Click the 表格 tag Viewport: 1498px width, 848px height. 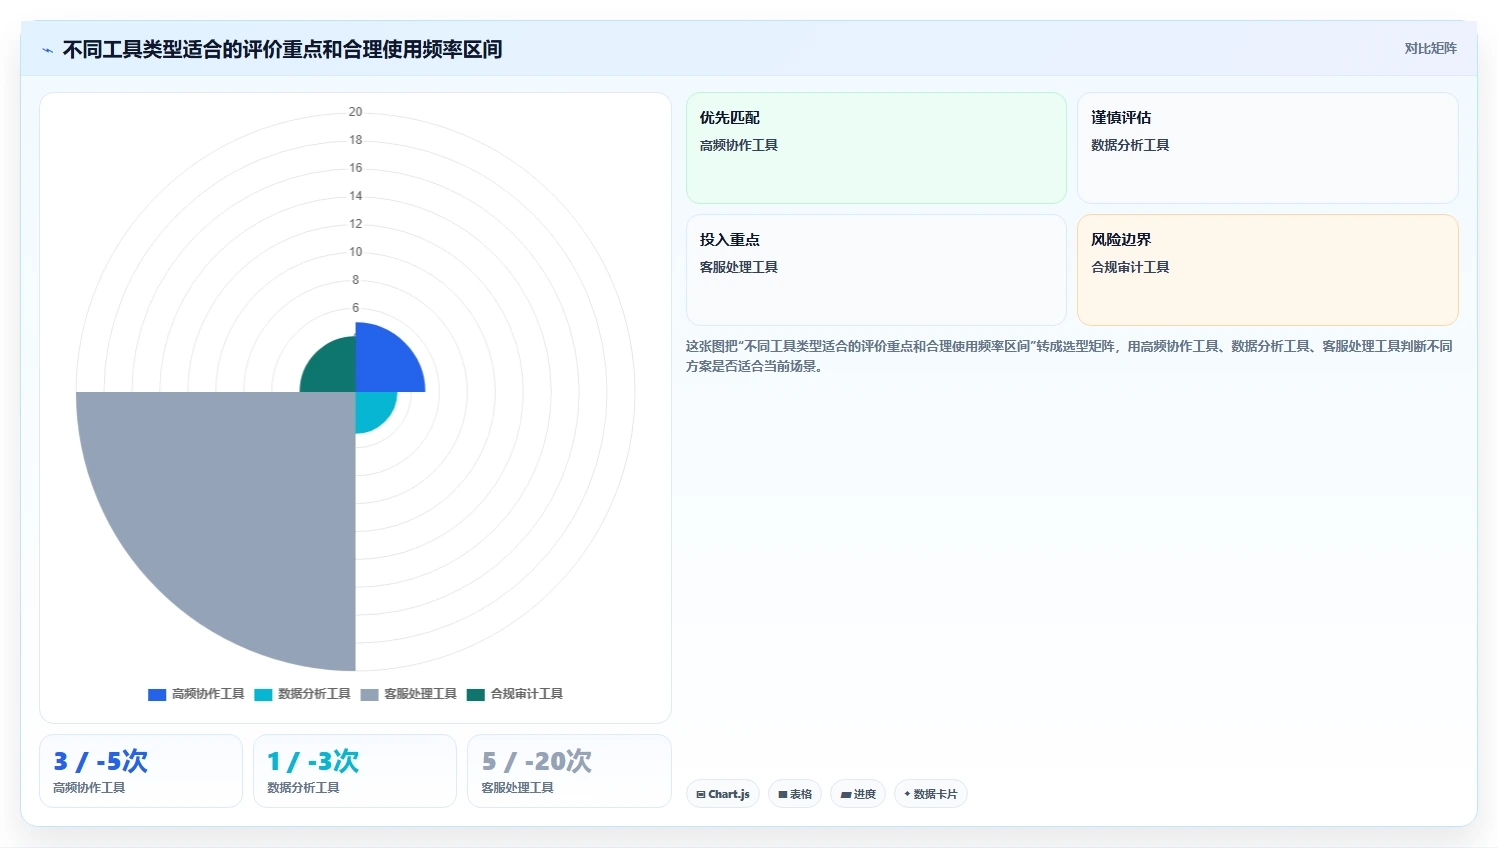click(795, 794)
